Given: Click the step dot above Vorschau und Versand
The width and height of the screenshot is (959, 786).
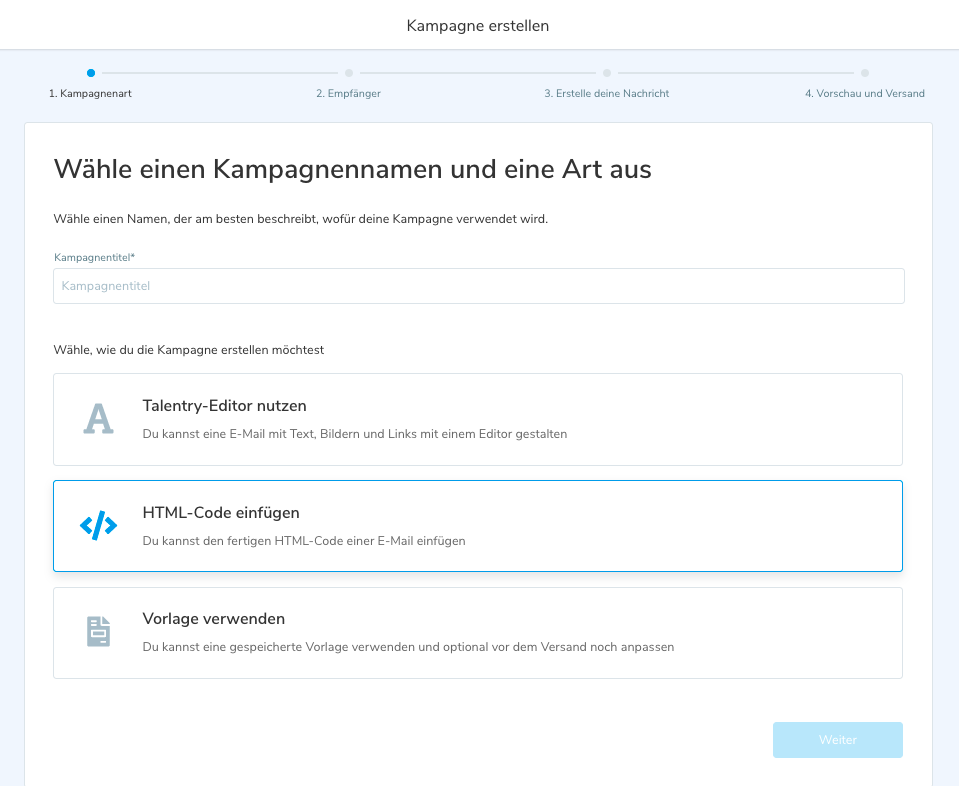Looking at the screenshot, I should click(x=865, y=73).
